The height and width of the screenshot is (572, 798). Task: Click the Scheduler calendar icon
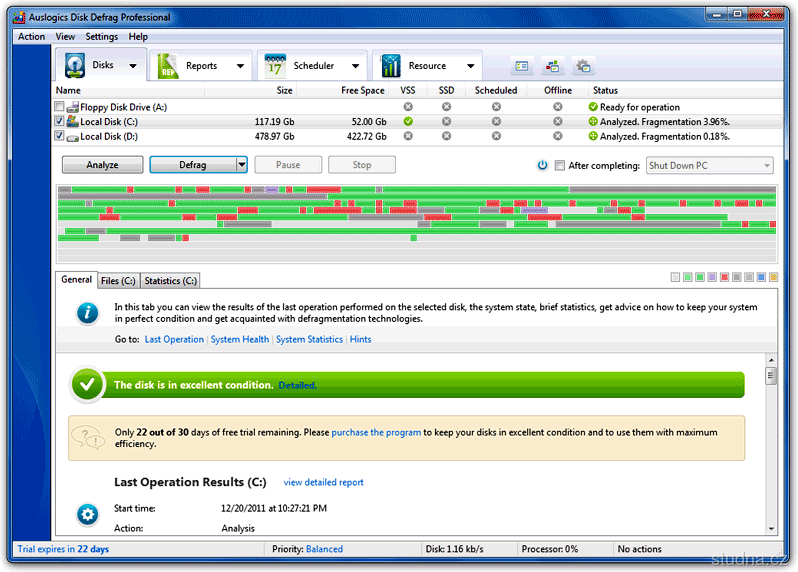coord(274,66)
